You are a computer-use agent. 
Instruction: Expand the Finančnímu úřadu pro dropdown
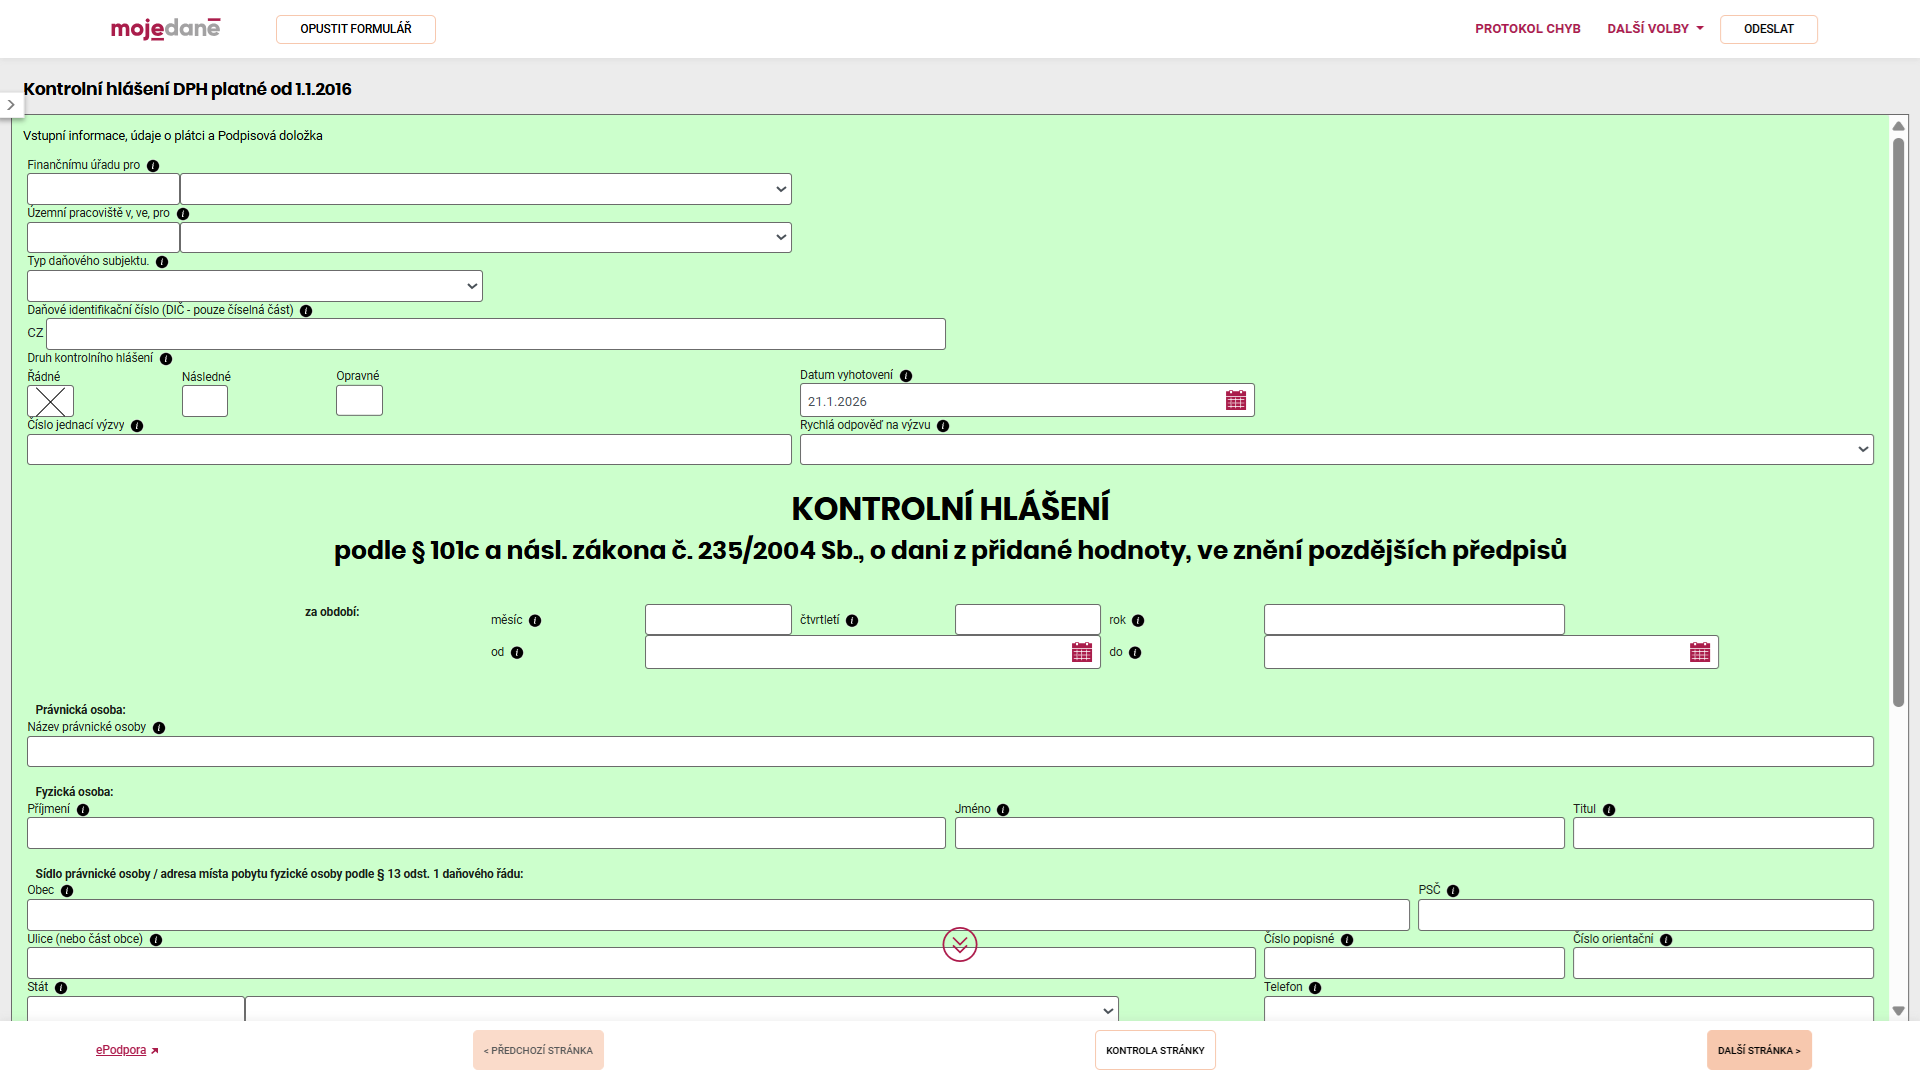tap(485, 189)
